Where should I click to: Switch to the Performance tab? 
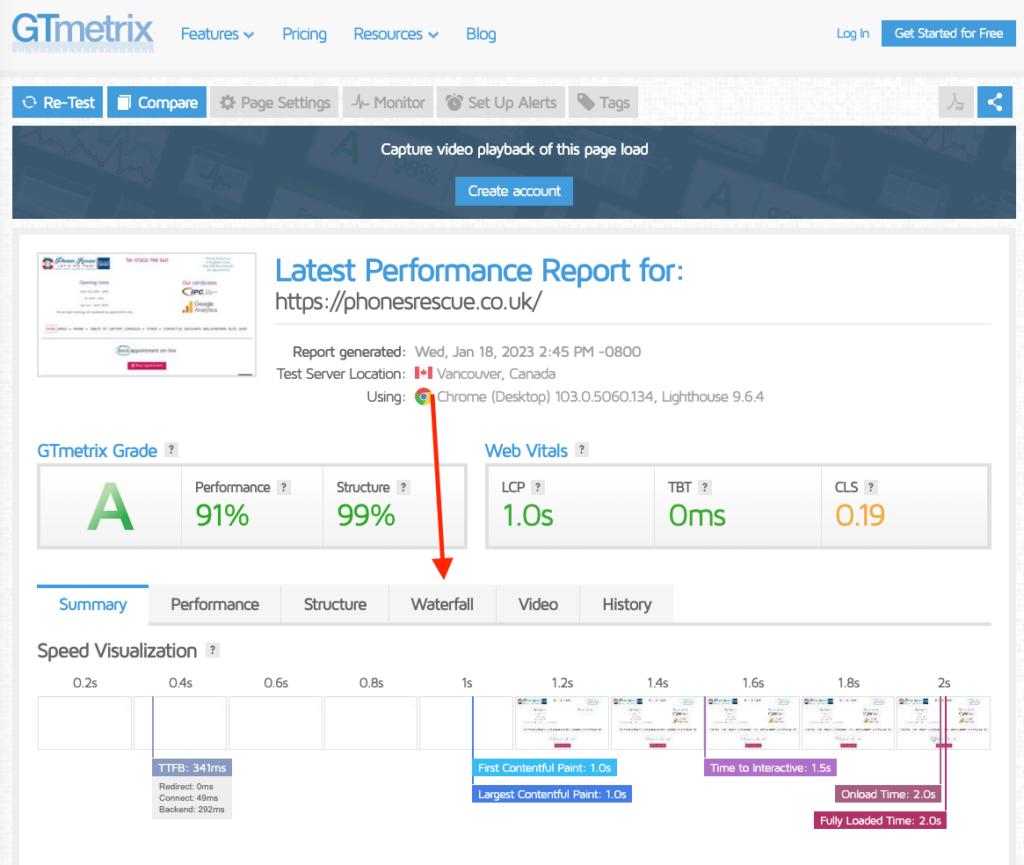coord(215,605)
